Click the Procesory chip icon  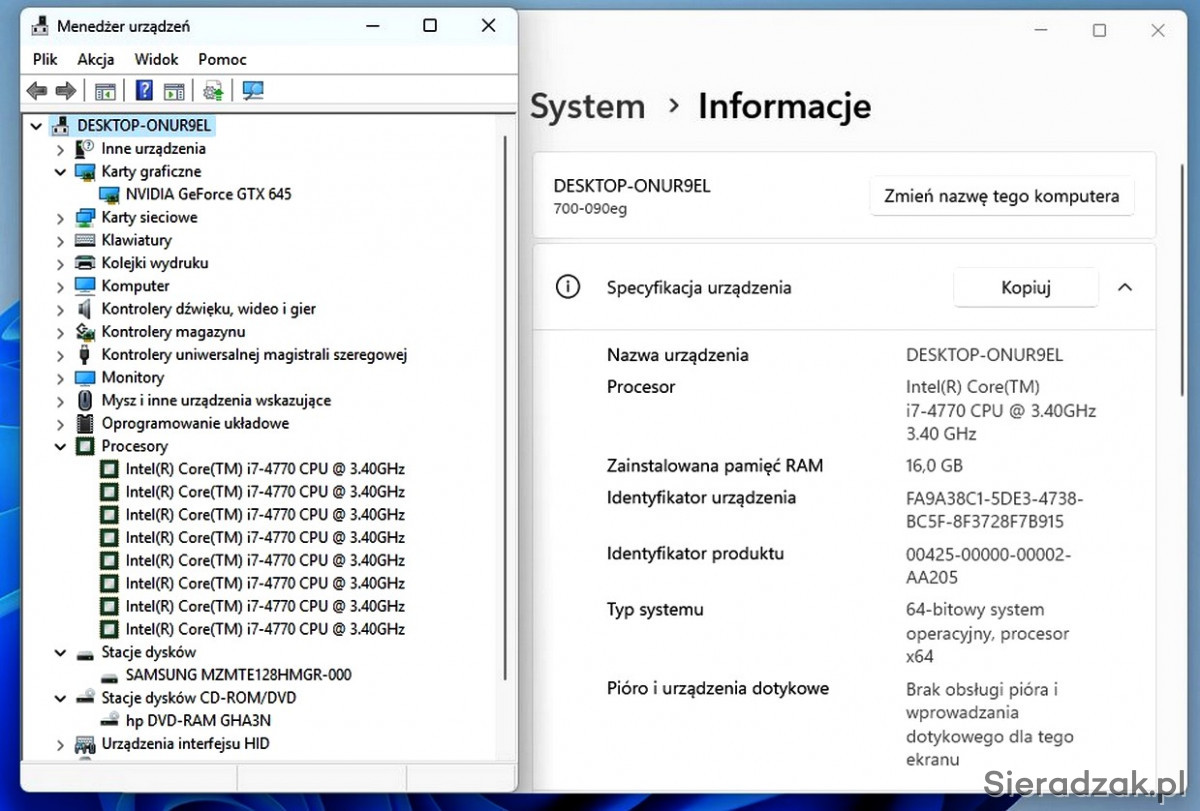(x=85, y=446)
